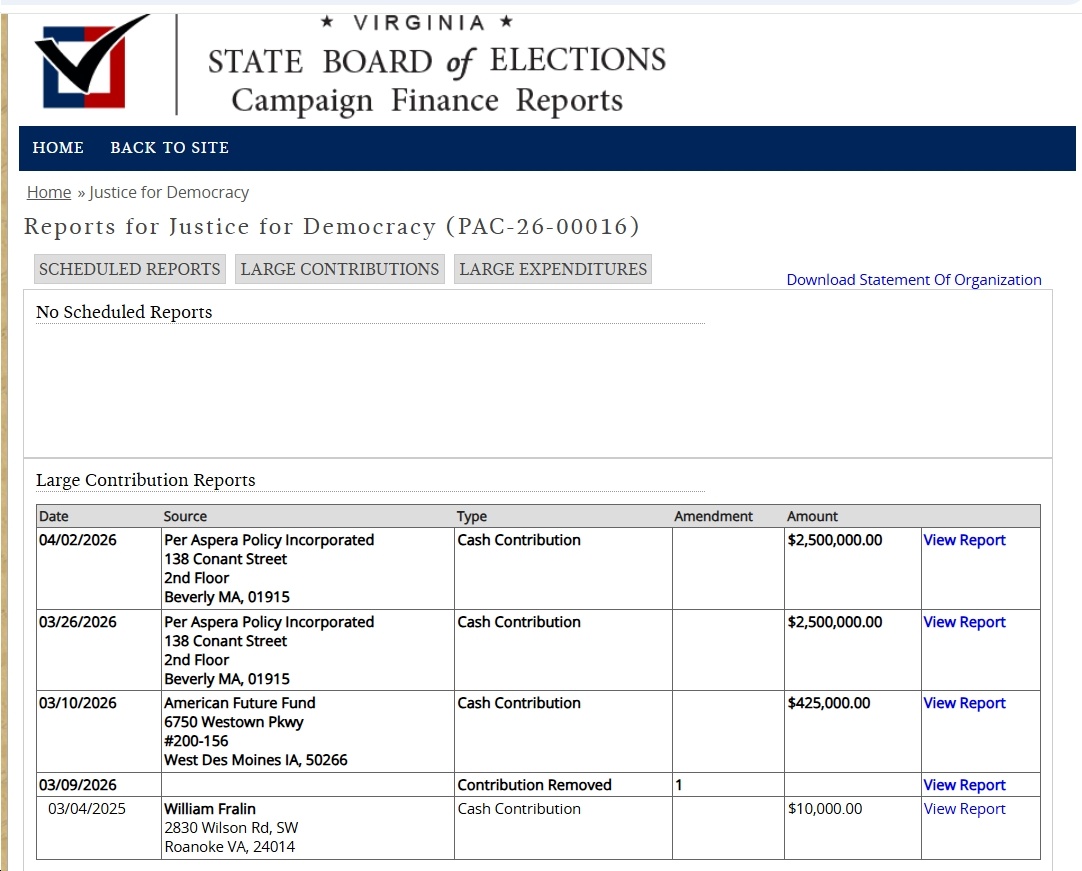Click the Source column header
The width and height of the screenshot is (1082, 871).
coord(185,516)
